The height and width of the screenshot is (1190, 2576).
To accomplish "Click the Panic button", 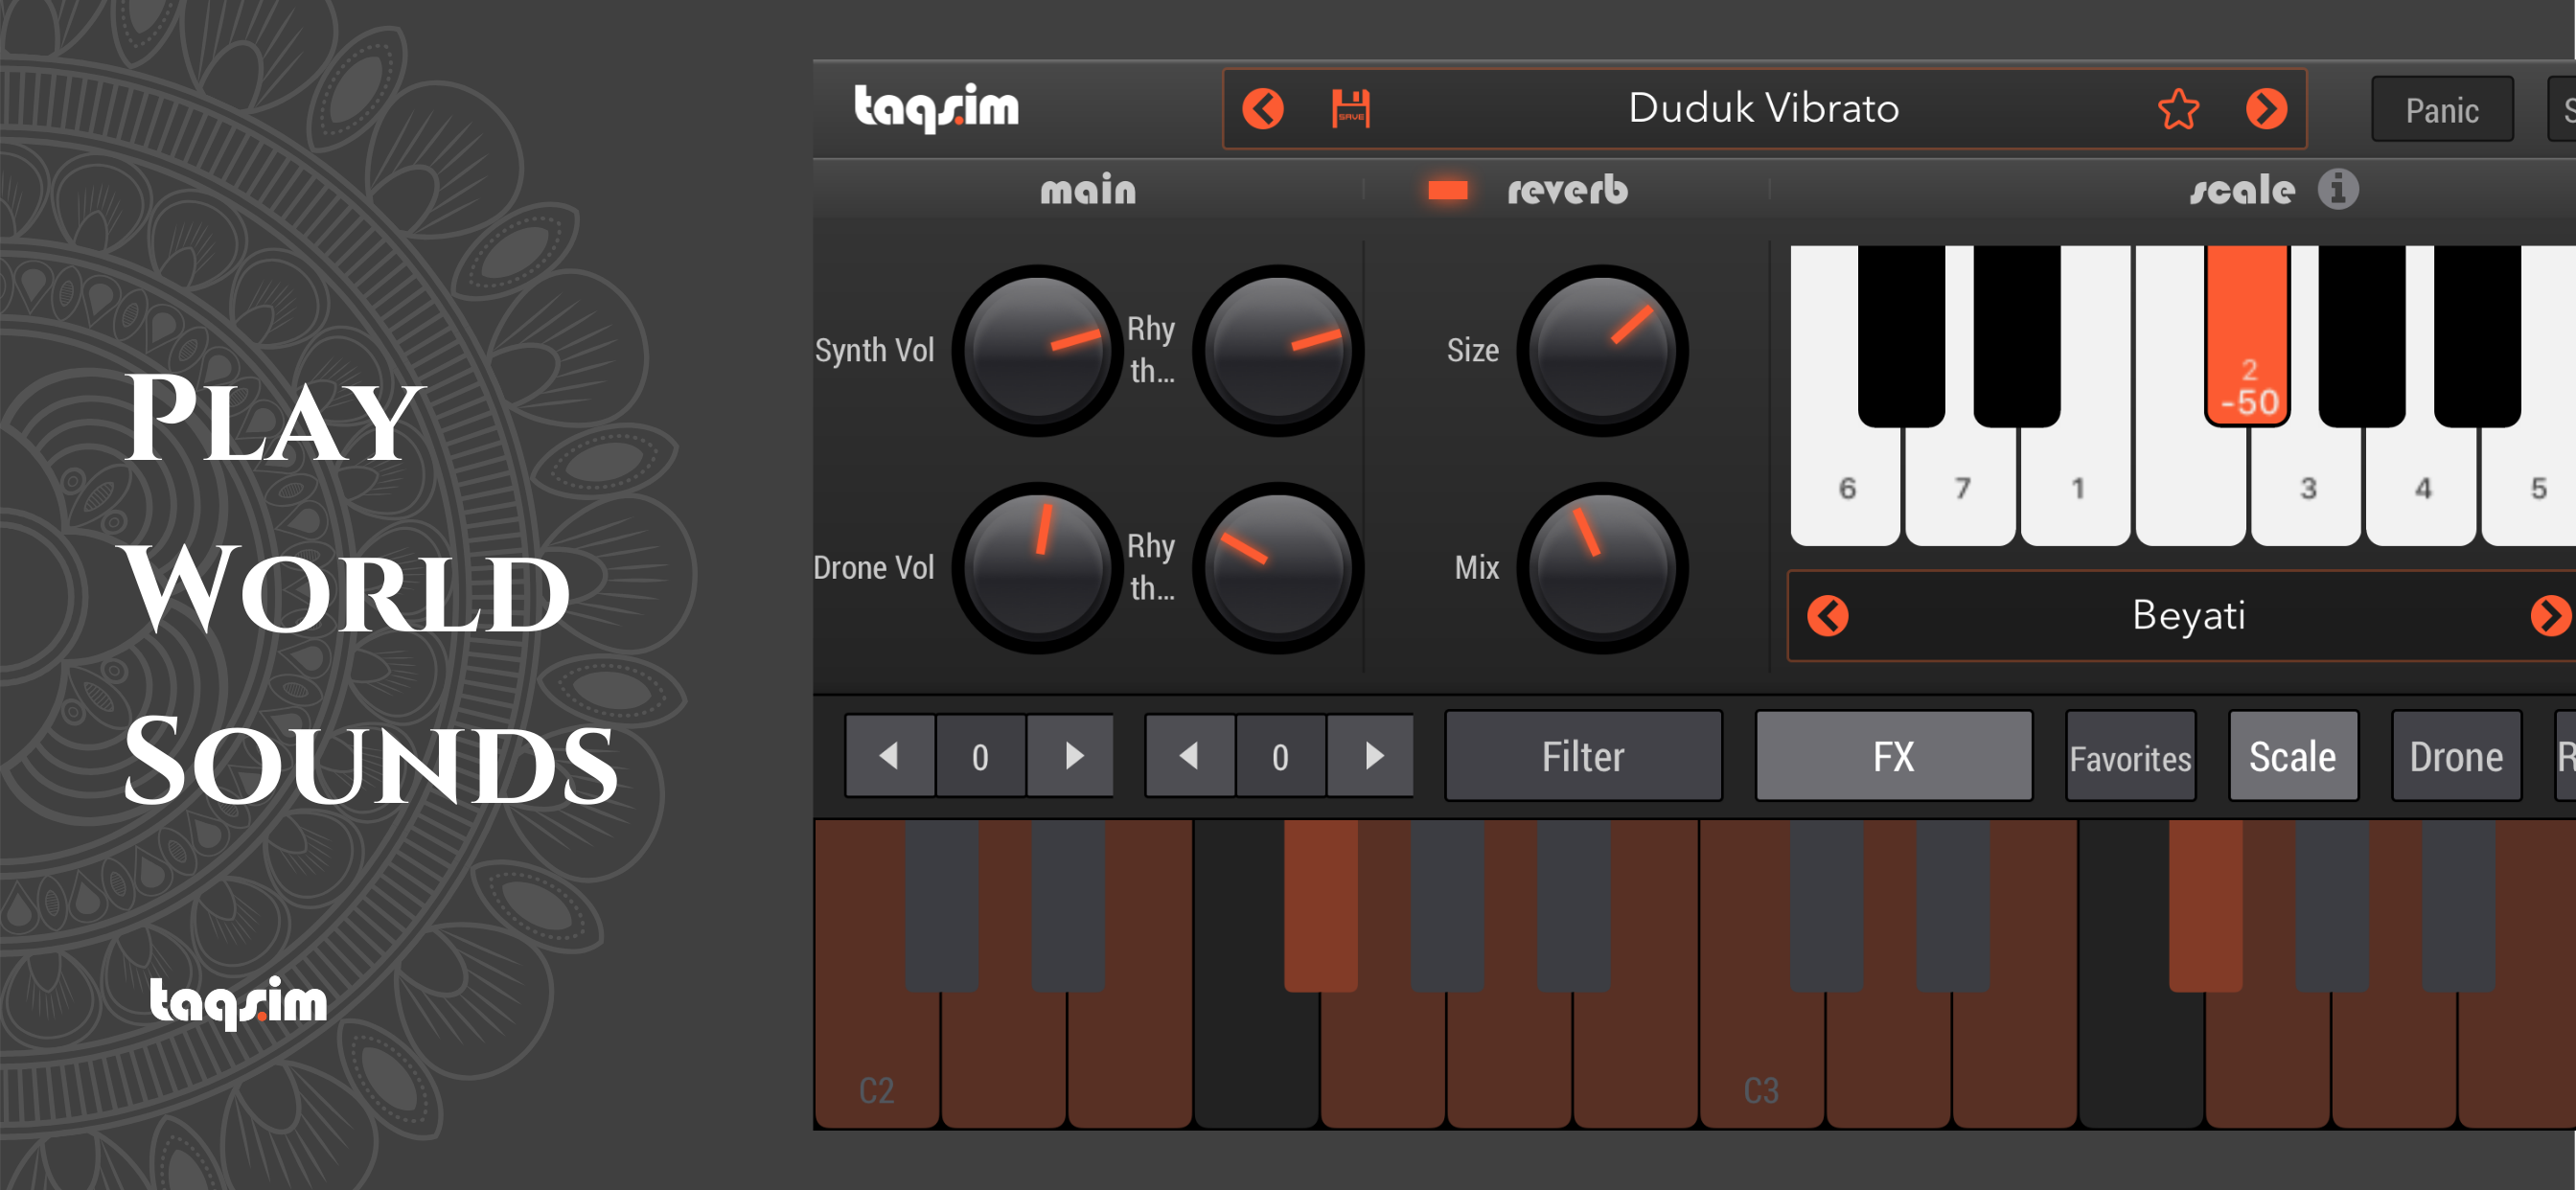I will pos(2441,109).
